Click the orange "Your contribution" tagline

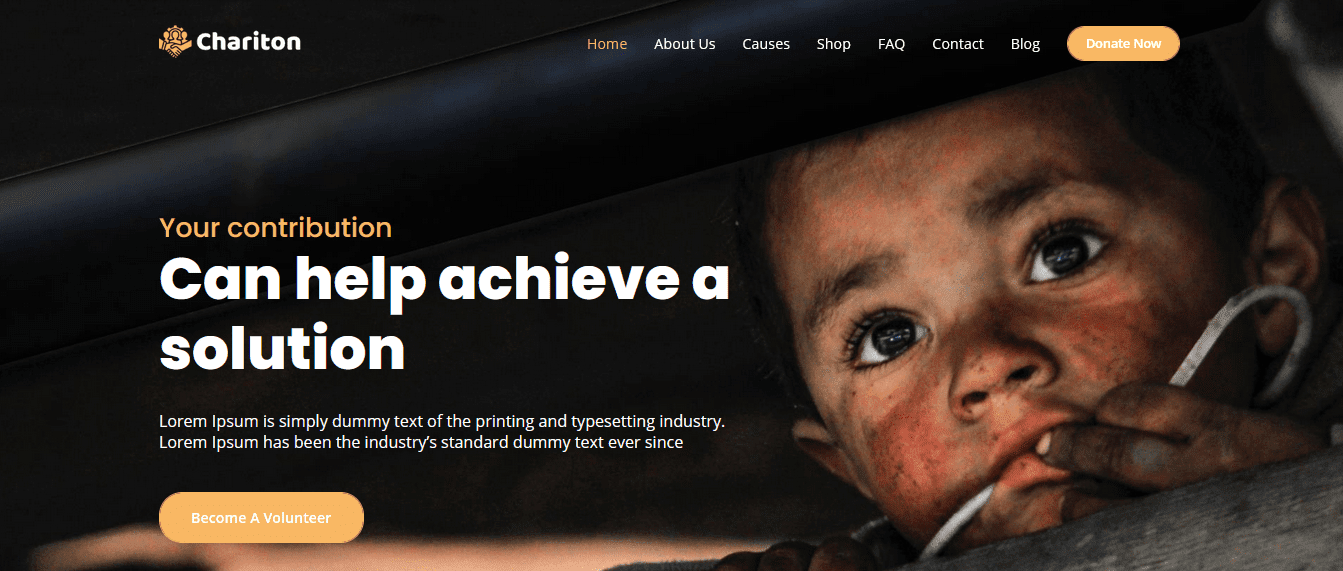pos(275,228)
